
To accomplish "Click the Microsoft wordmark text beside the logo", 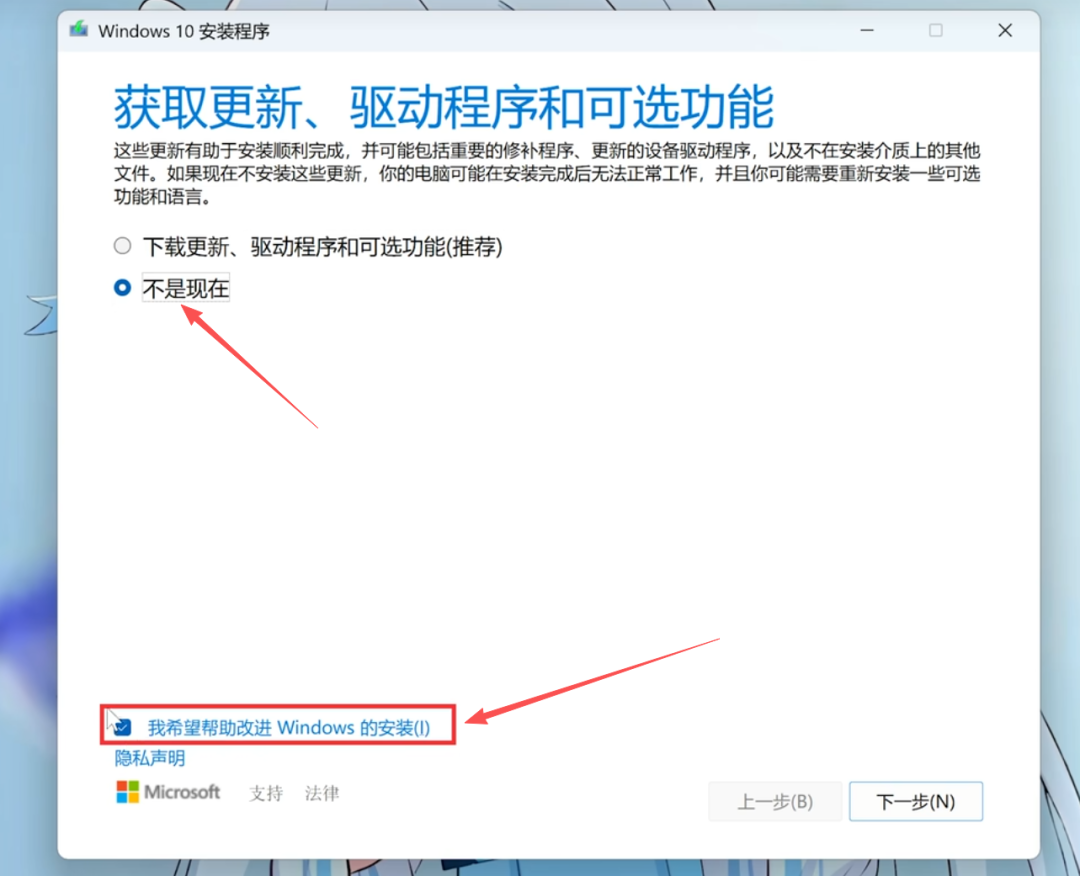I will [182, 792].
